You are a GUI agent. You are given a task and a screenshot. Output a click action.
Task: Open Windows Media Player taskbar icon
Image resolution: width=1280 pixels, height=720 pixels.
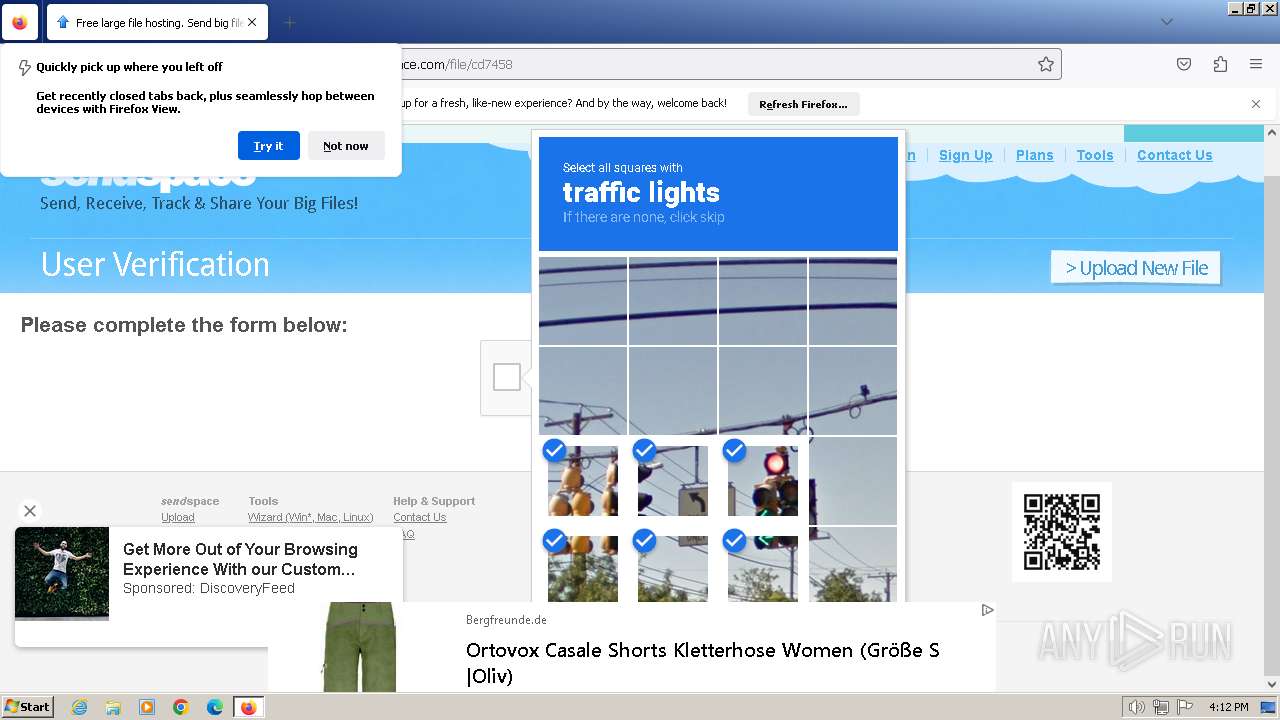click(147, 707)
